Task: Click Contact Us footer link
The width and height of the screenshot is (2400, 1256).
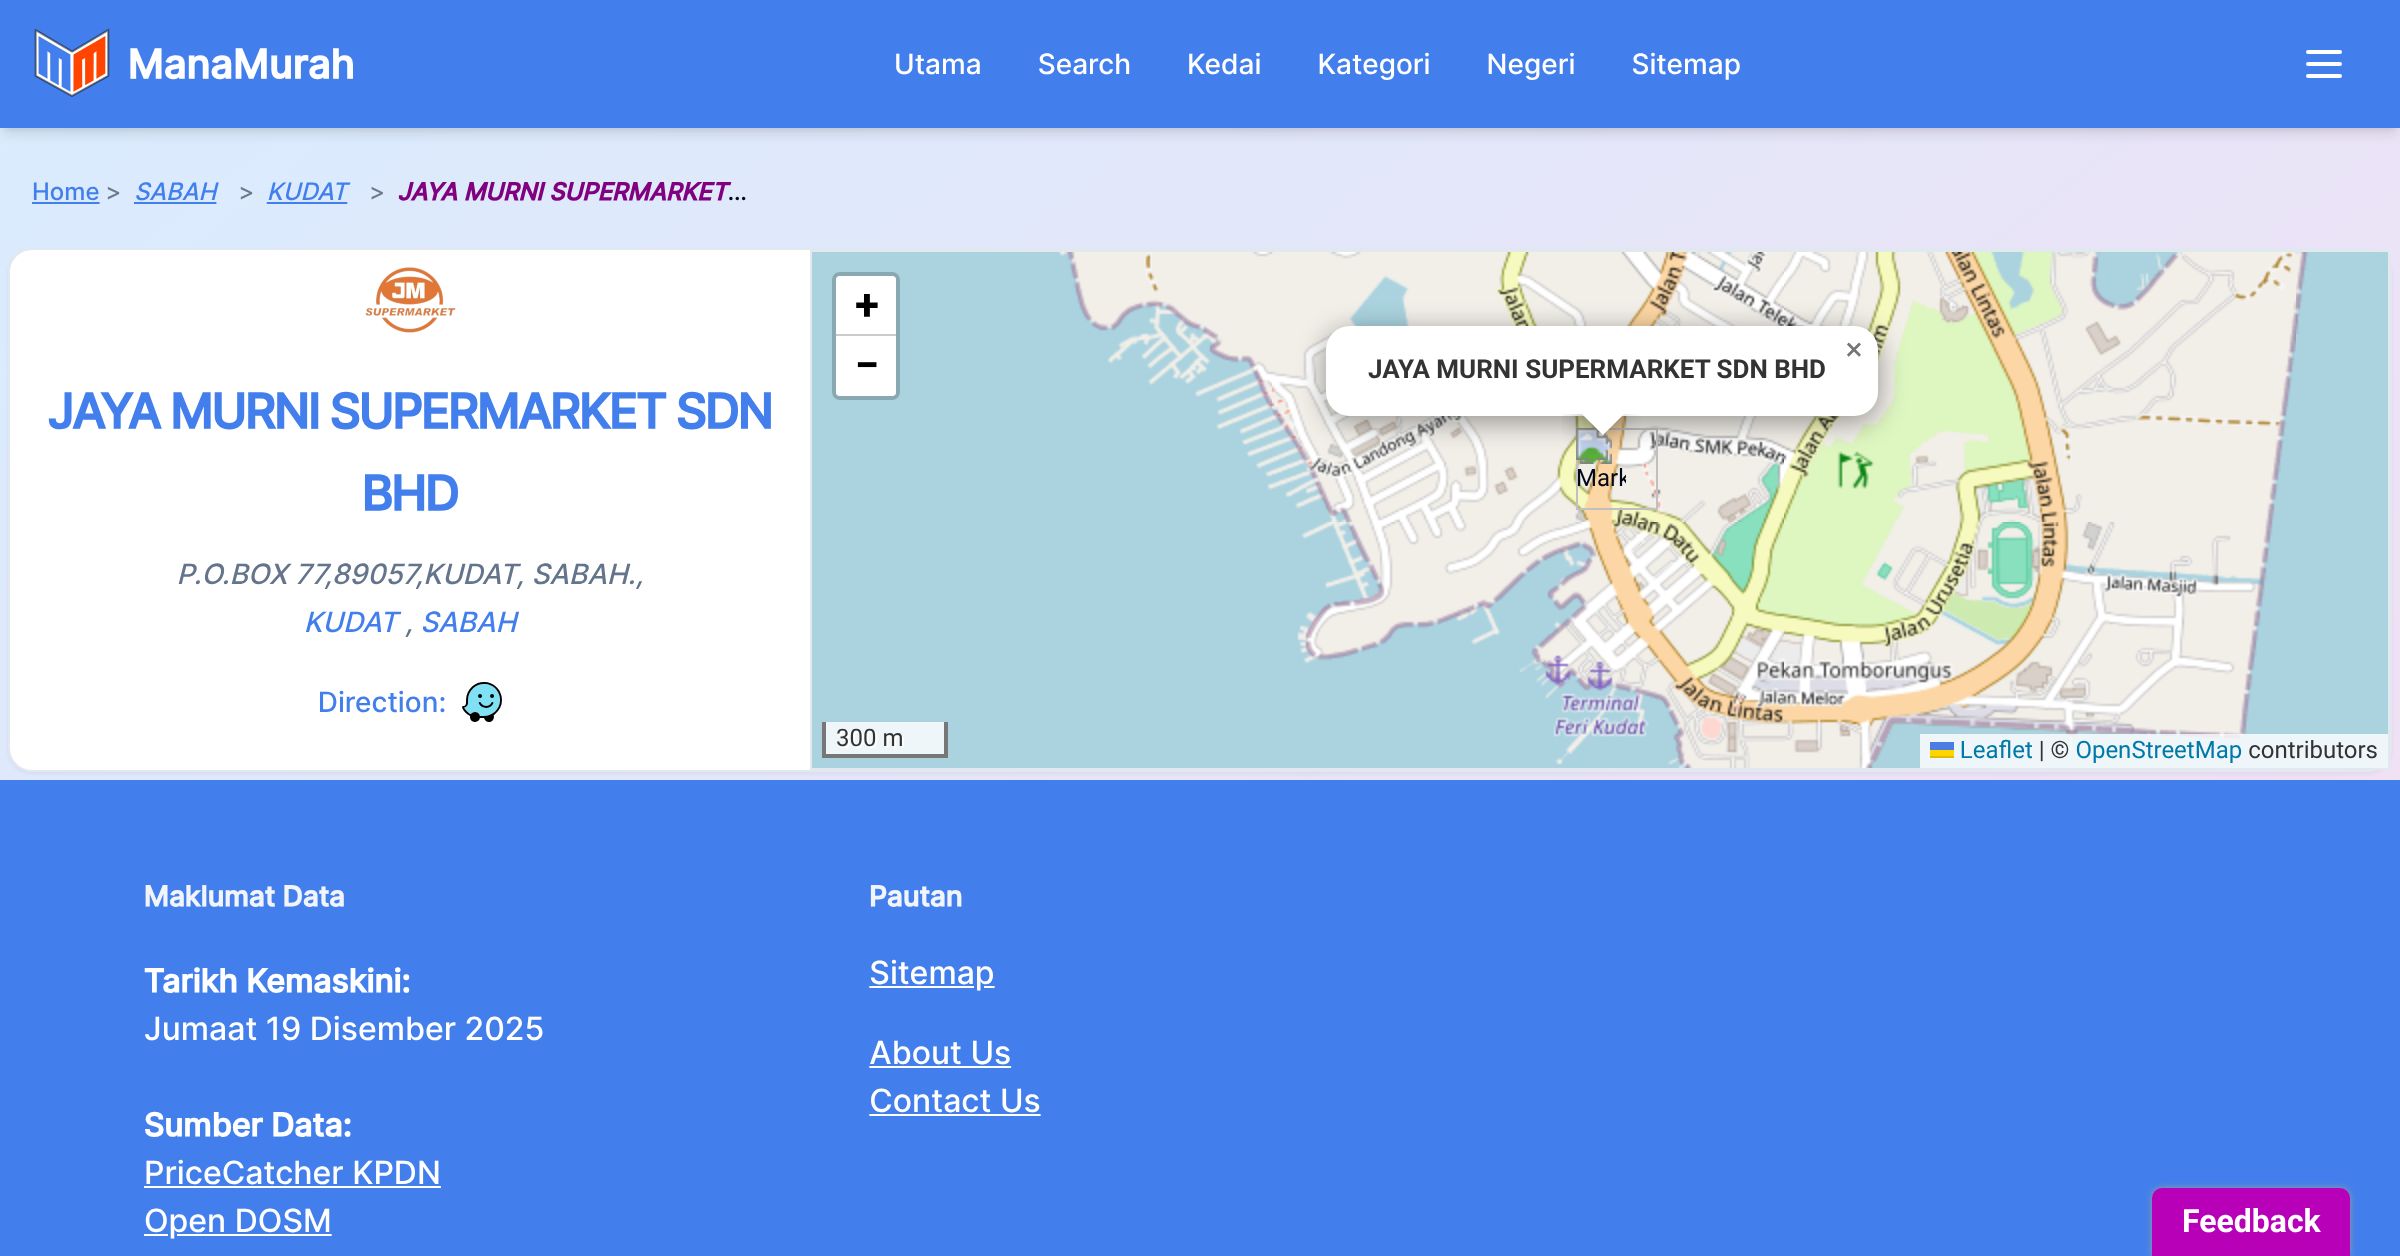Action: (x=954, y=1100)
